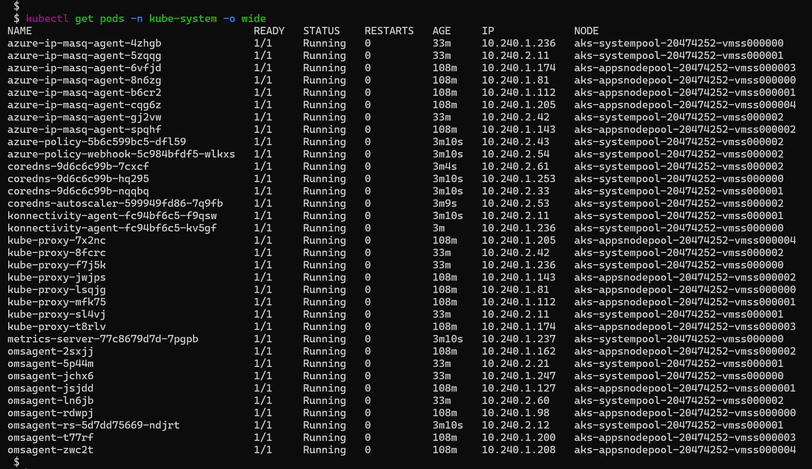Select pod name azure-ip-masq-agent-gj2vw
Screen dimensions: 812x469
click(x=84, y=117)
